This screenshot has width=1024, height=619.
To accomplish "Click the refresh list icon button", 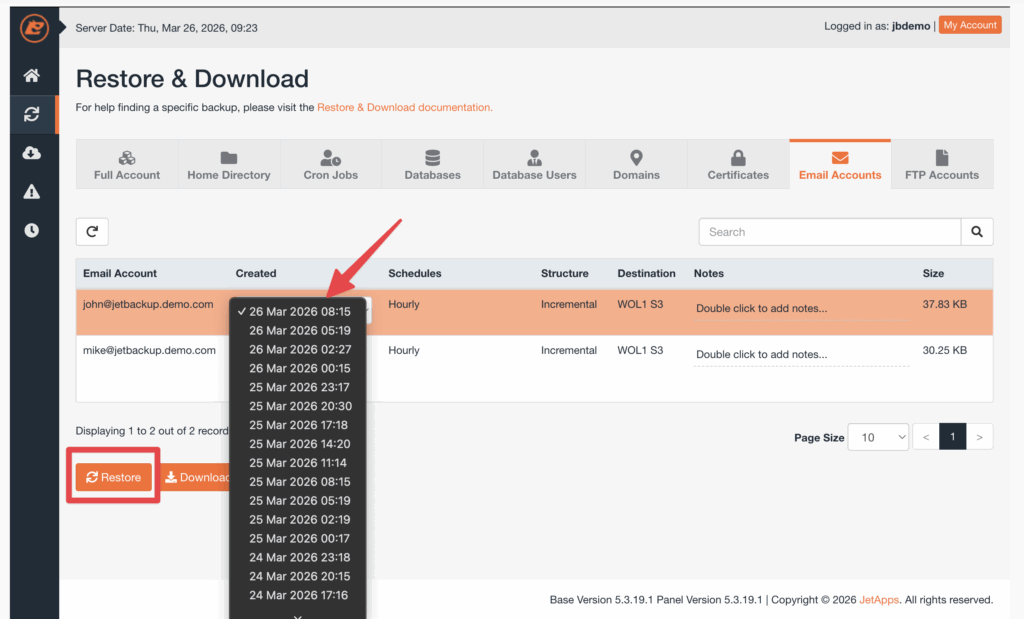I will [x=92, y=232].
